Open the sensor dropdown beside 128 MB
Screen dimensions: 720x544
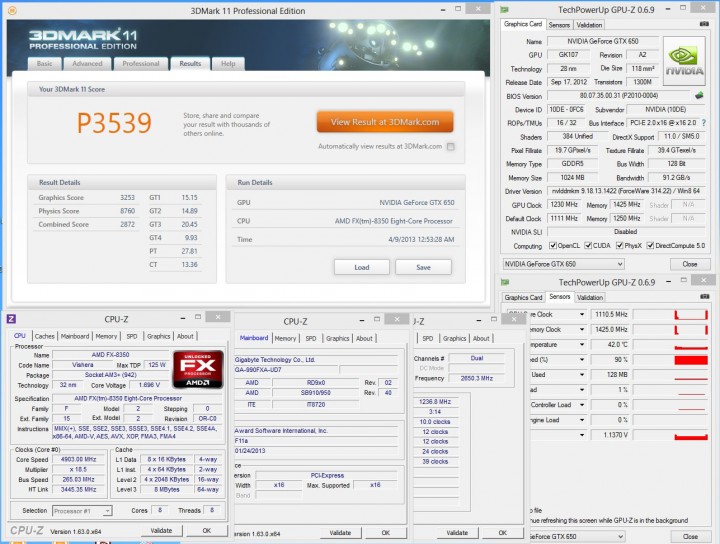(582, 375)
